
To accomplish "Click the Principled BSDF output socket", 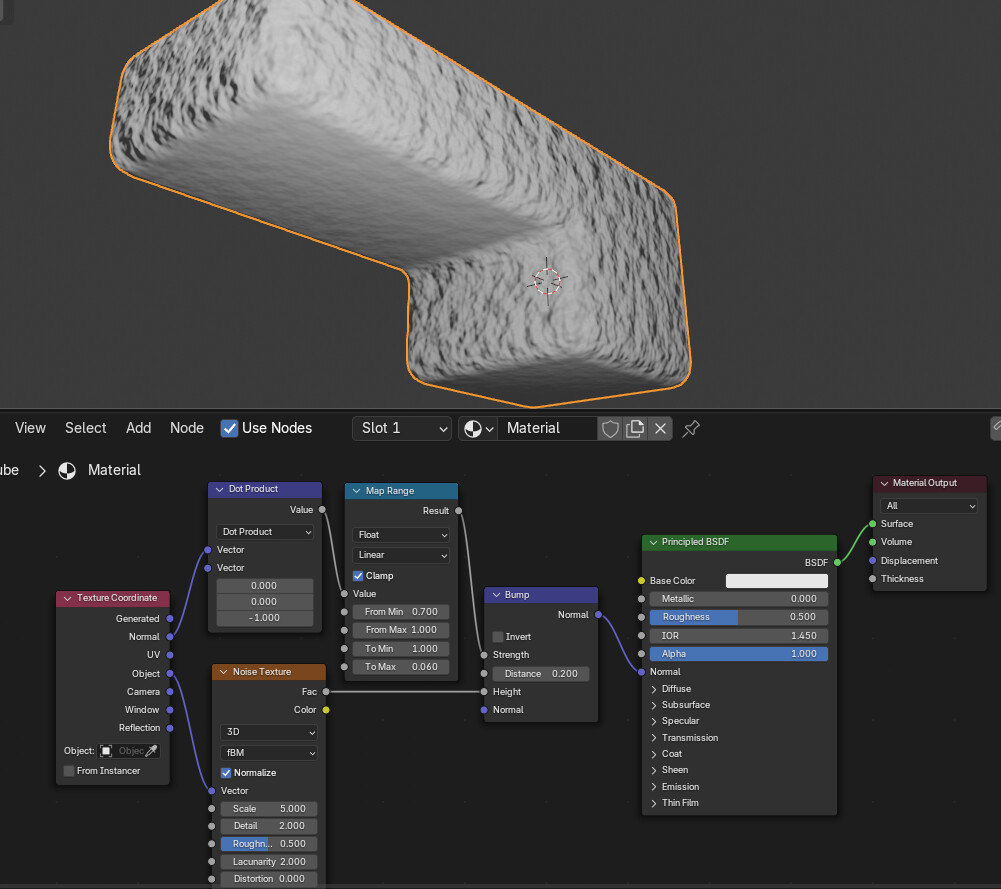I will [x=838, y=563].
